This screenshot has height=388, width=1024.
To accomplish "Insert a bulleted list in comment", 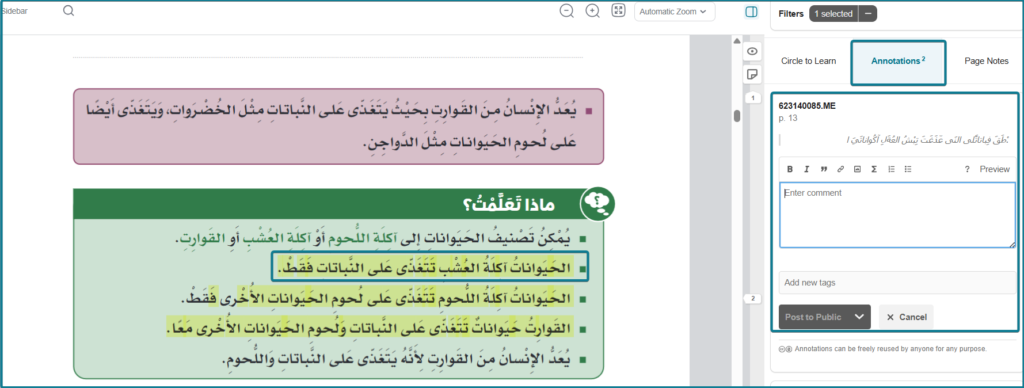I will [908, 169].
